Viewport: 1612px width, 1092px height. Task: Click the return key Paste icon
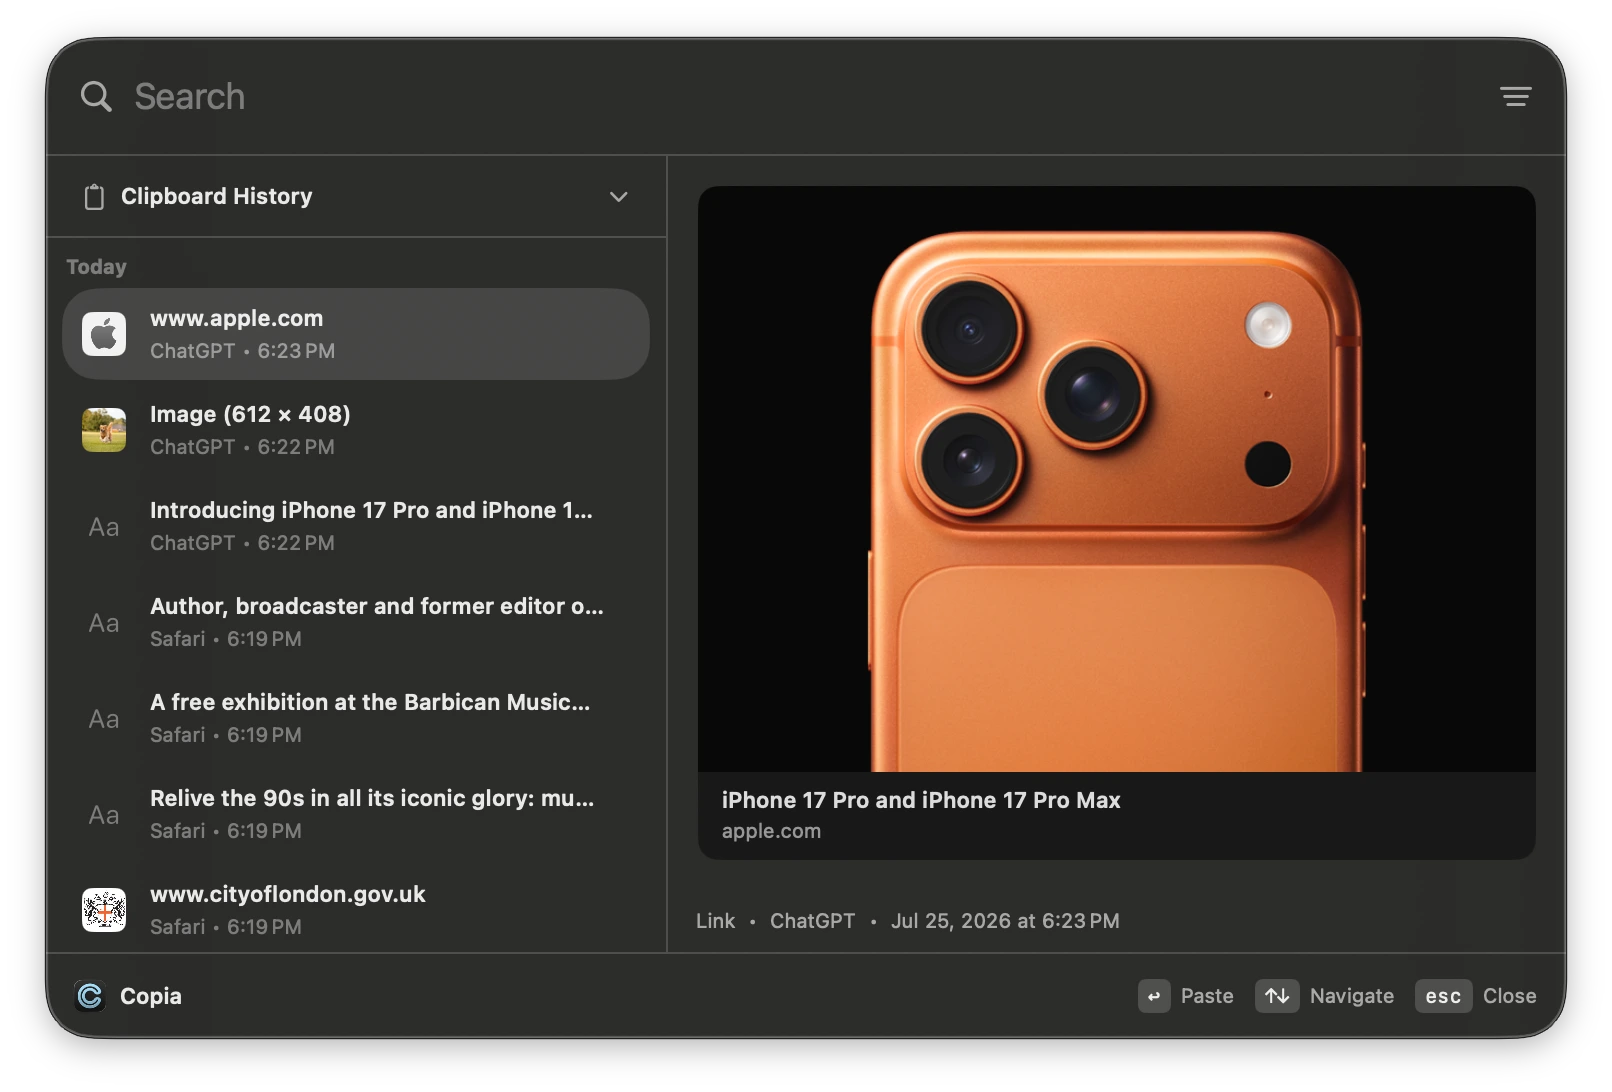(1154, 996)
